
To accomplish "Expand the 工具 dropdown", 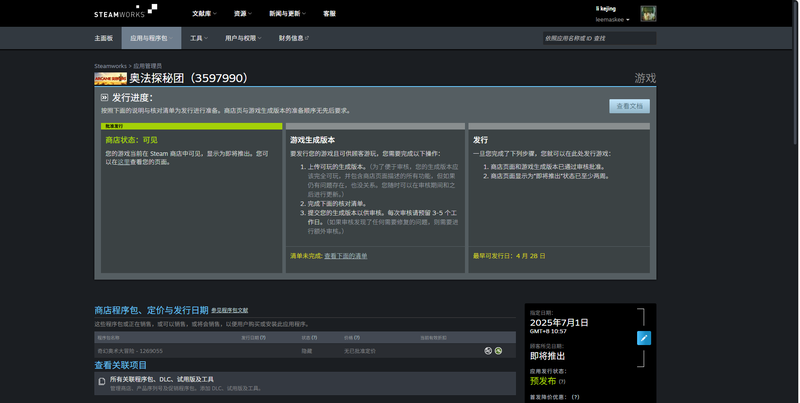I will coord(198,38).
